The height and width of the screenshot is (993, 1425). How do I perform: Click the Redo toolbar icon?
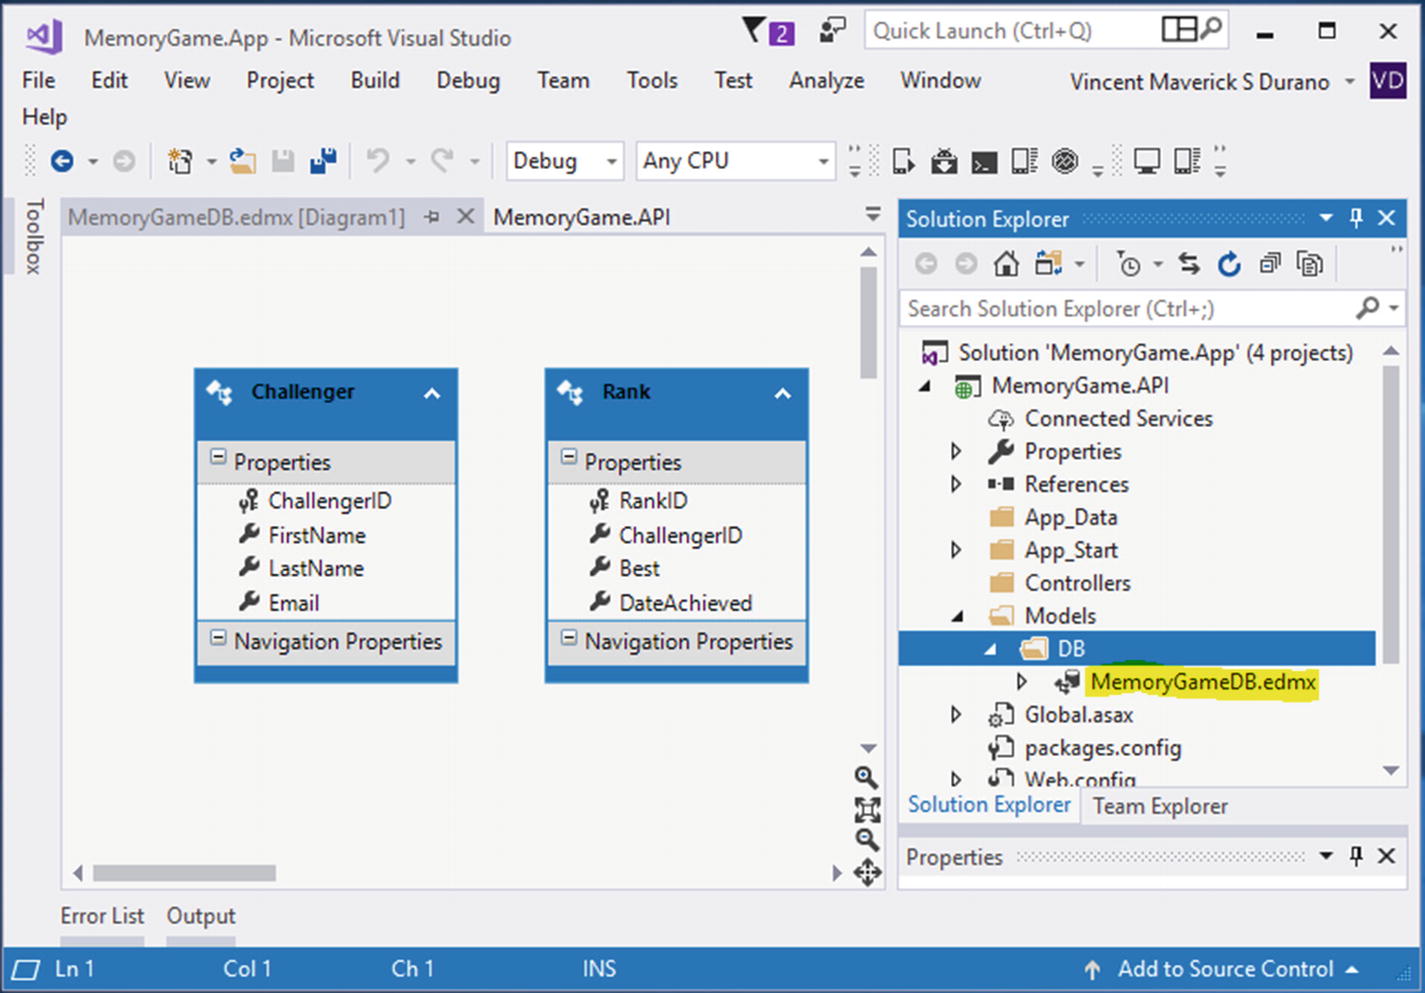(x=443, y=161)
